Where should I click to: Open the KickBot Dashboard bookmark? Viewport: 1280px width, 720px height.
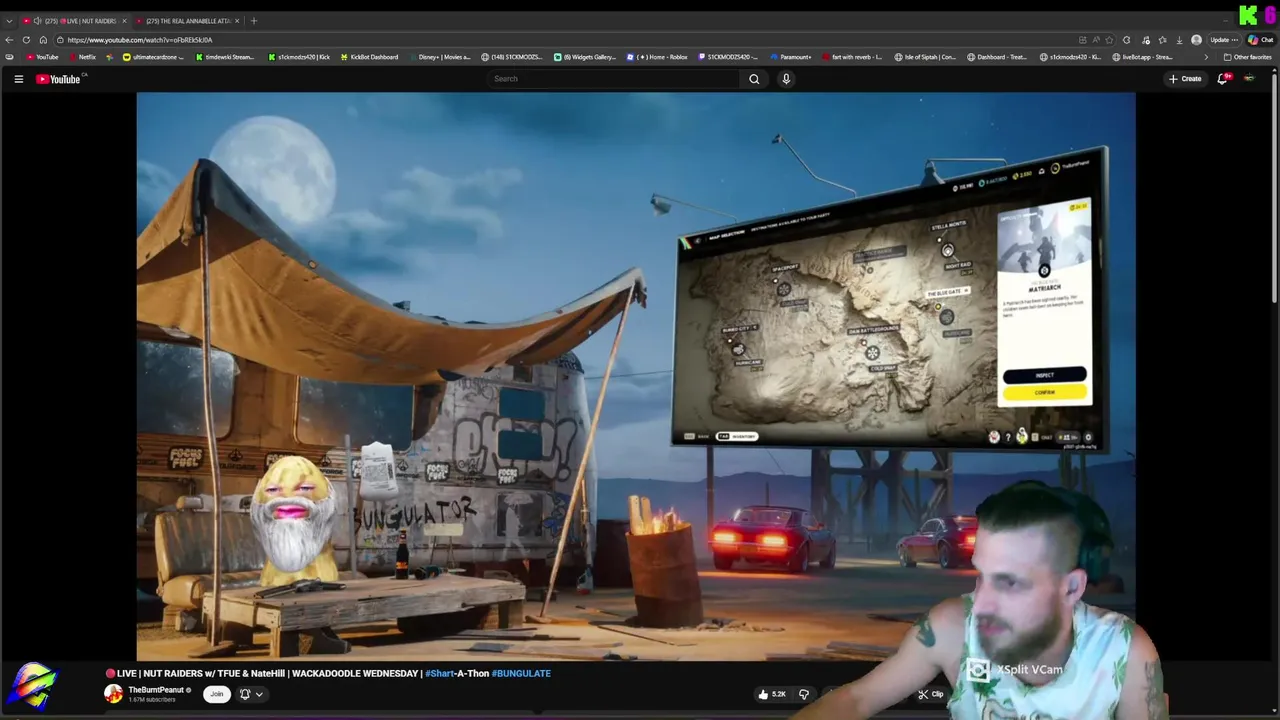(x=368, y=57)
